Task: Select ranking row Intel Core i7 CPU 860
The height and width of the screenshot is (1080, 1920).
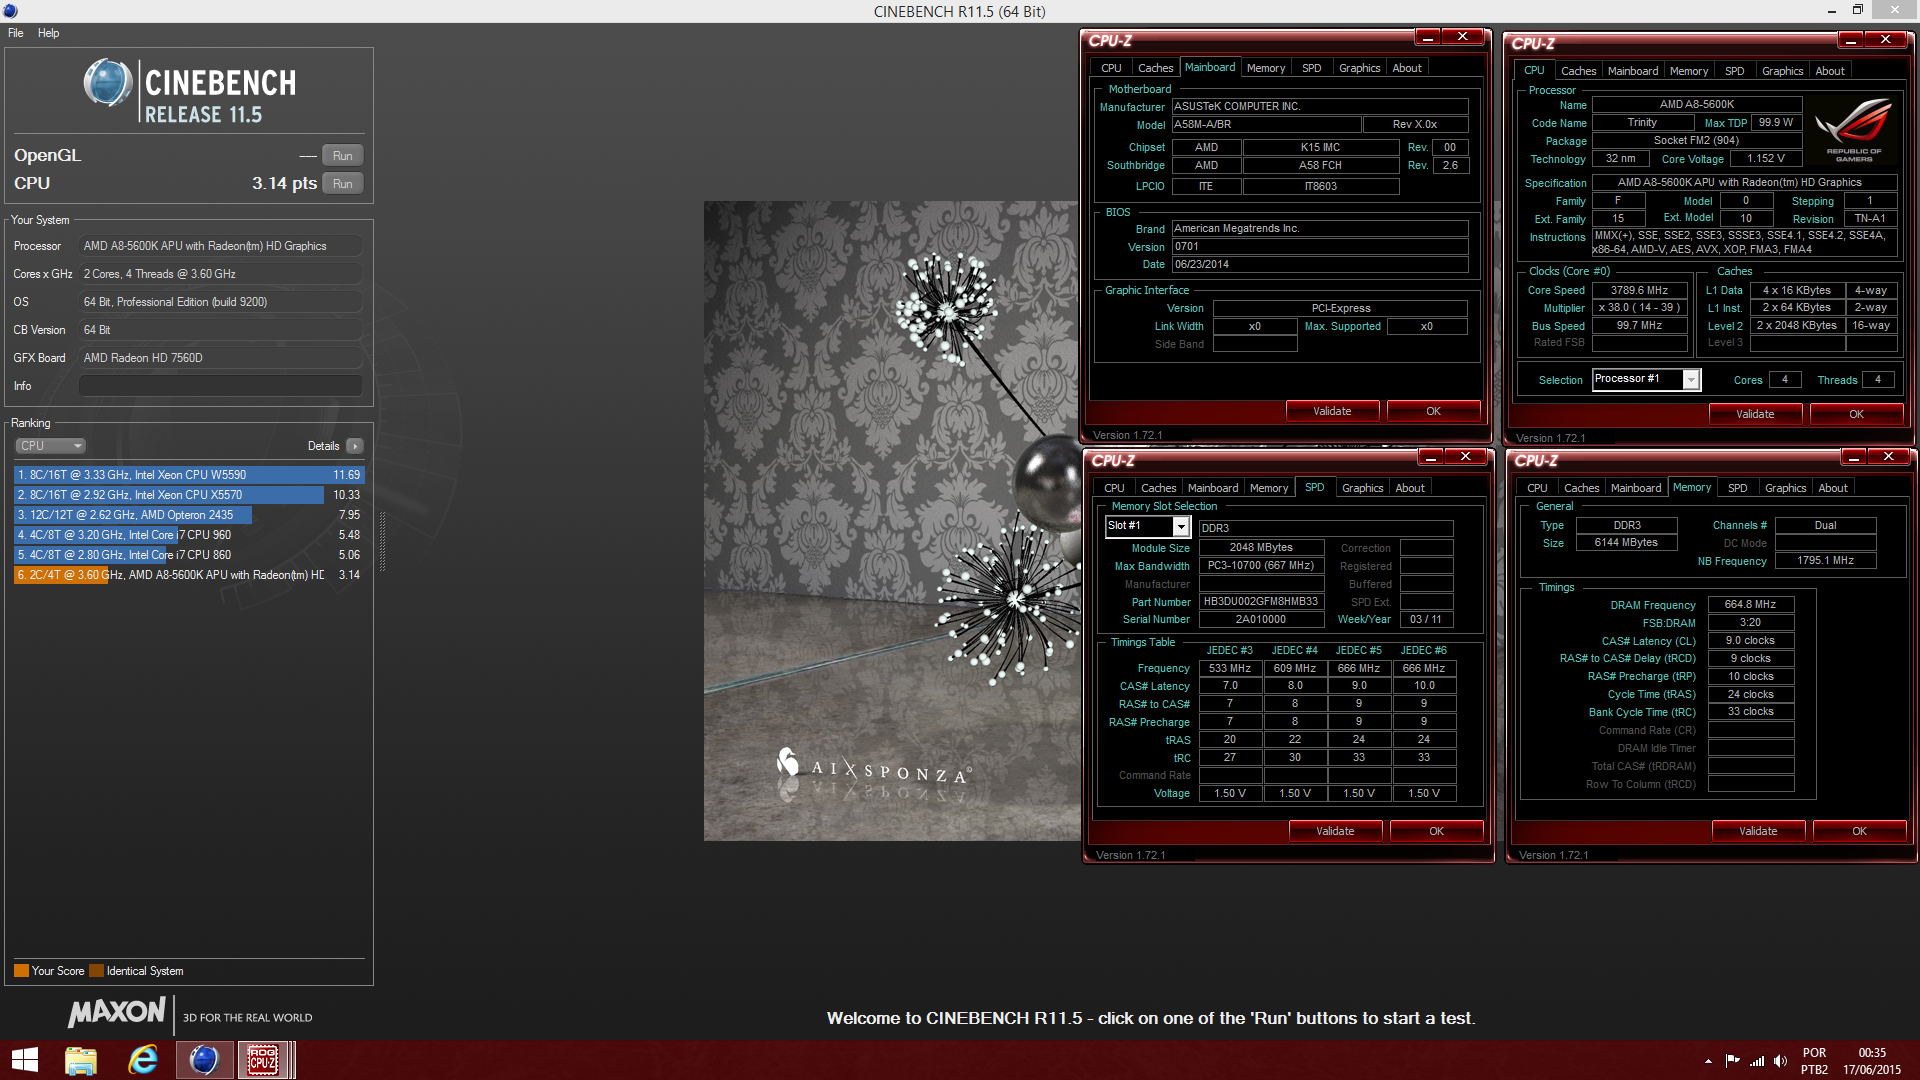Action: click(x=189, y=555)
